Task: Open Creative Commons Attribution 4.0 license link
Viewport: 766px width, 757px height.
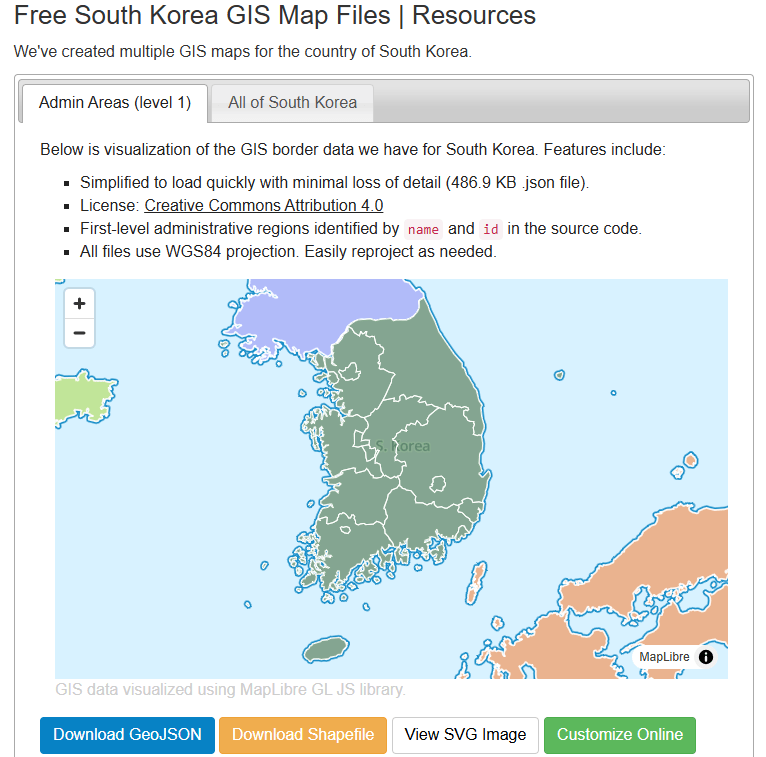Action: click(263, 206)
